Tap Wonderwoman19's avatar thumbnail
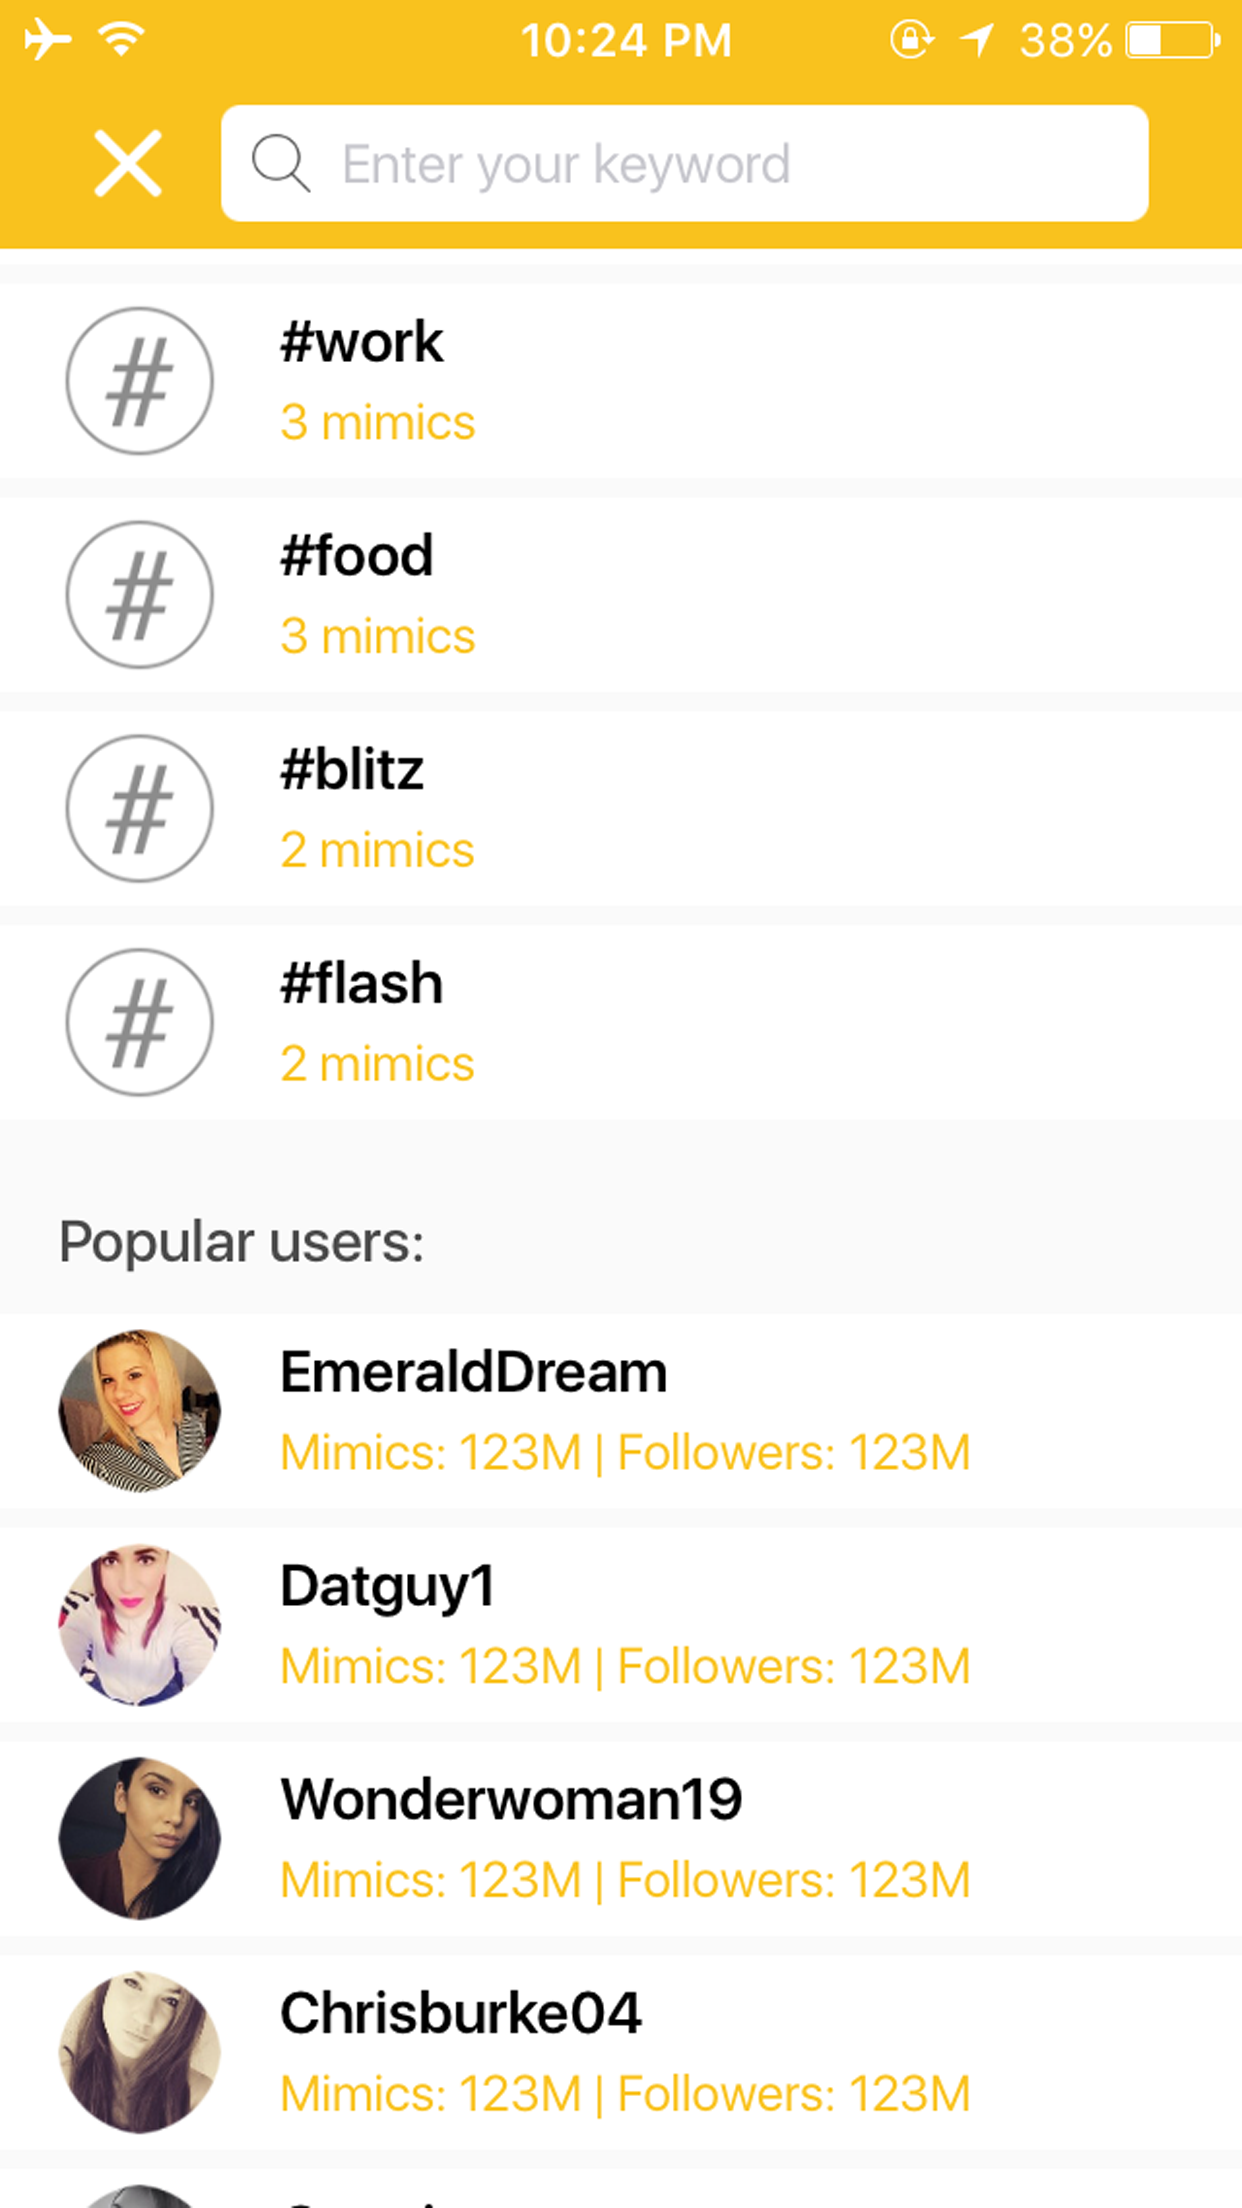Image resolution: width=1242 pixels, height=2208 pixels. (x=139, y=1838)
